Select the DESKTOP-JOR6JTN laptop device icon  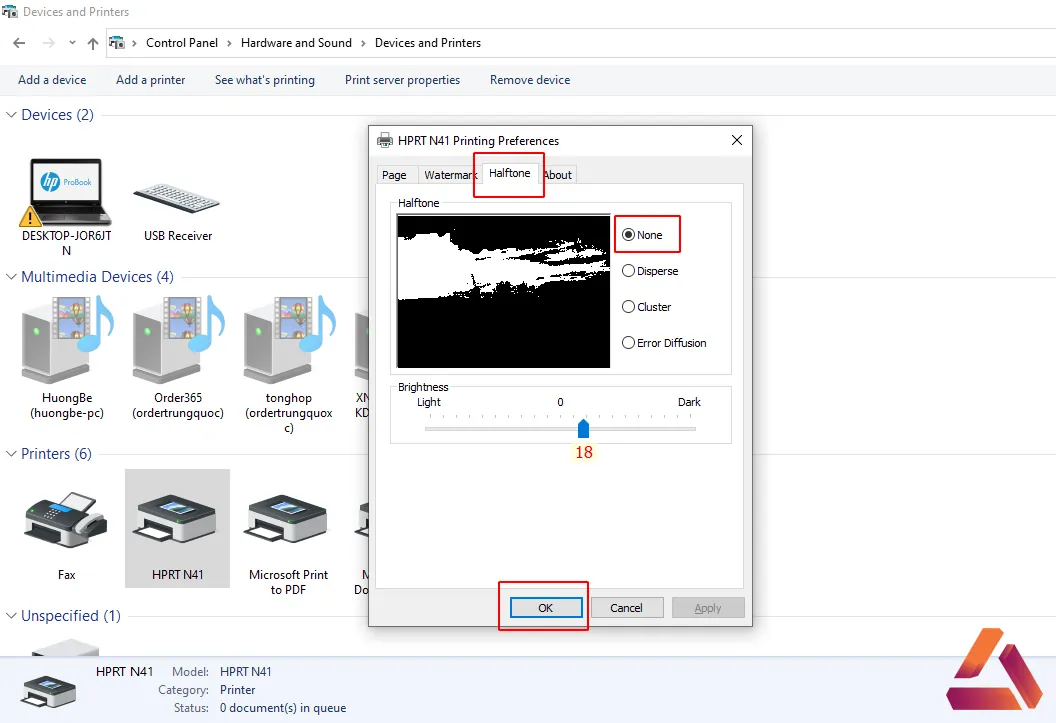(x=66, y=193)
